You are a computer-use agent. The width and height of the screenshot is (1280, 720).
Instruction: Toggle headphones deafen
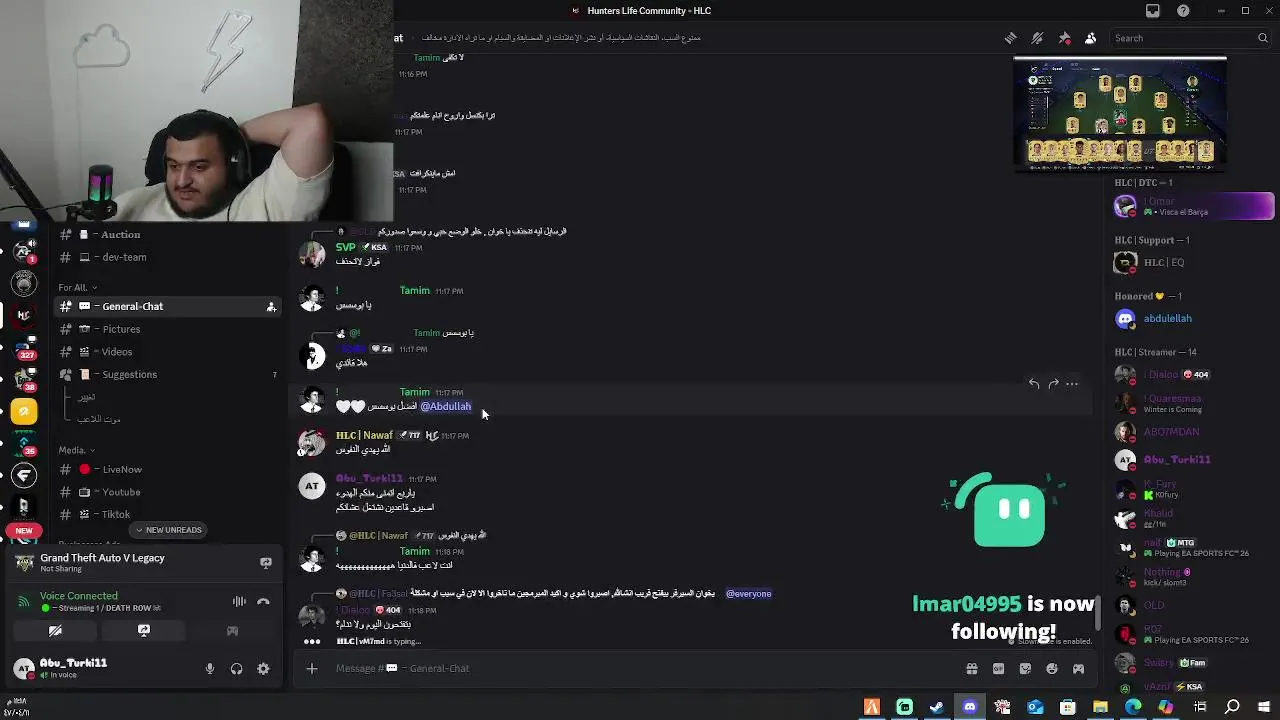236,669
